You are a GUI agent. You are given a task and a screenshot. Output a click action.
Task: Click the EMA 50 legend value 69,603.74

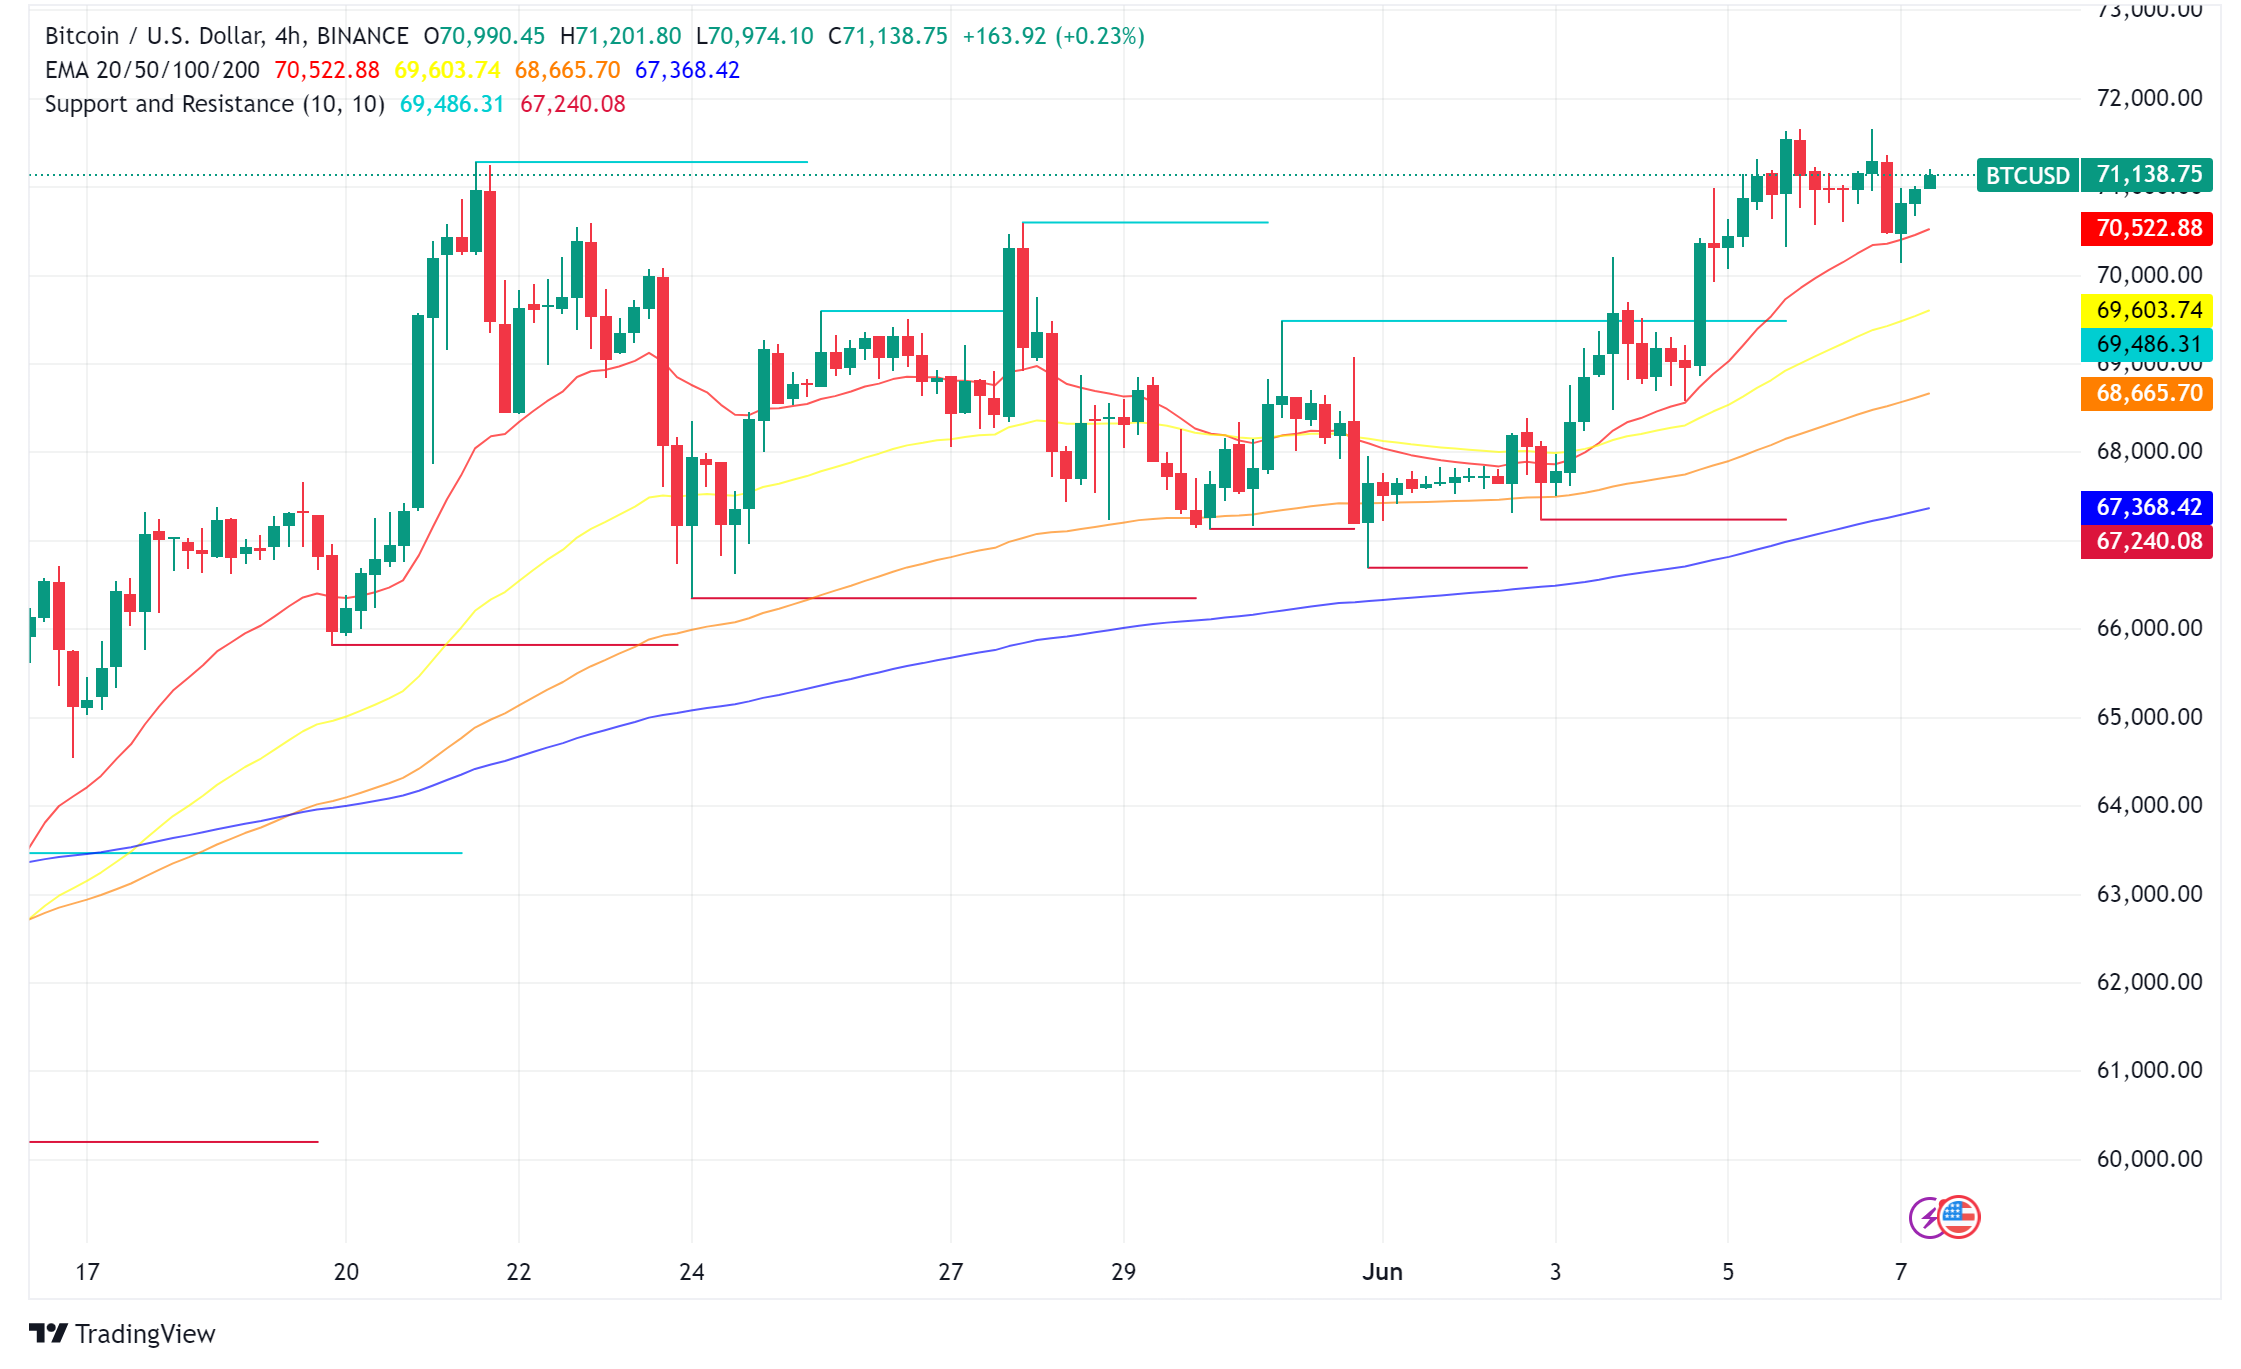(447, 70)
